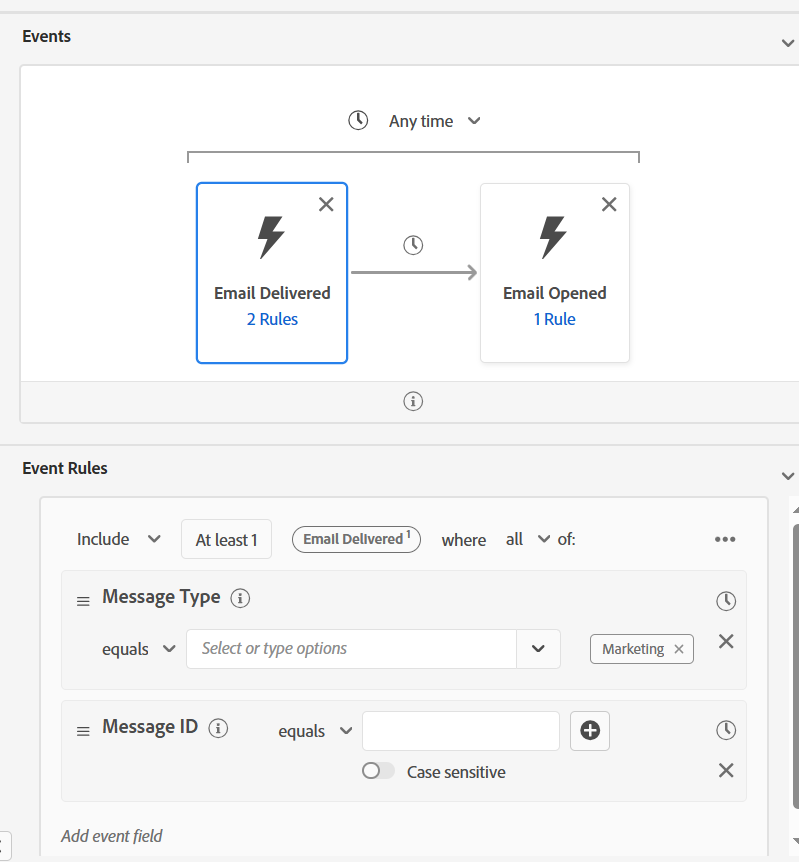Image resolution: width=799 pixels, height=862 pixels.
Task: Click the info icon below the events canvas
Action: 413,401
